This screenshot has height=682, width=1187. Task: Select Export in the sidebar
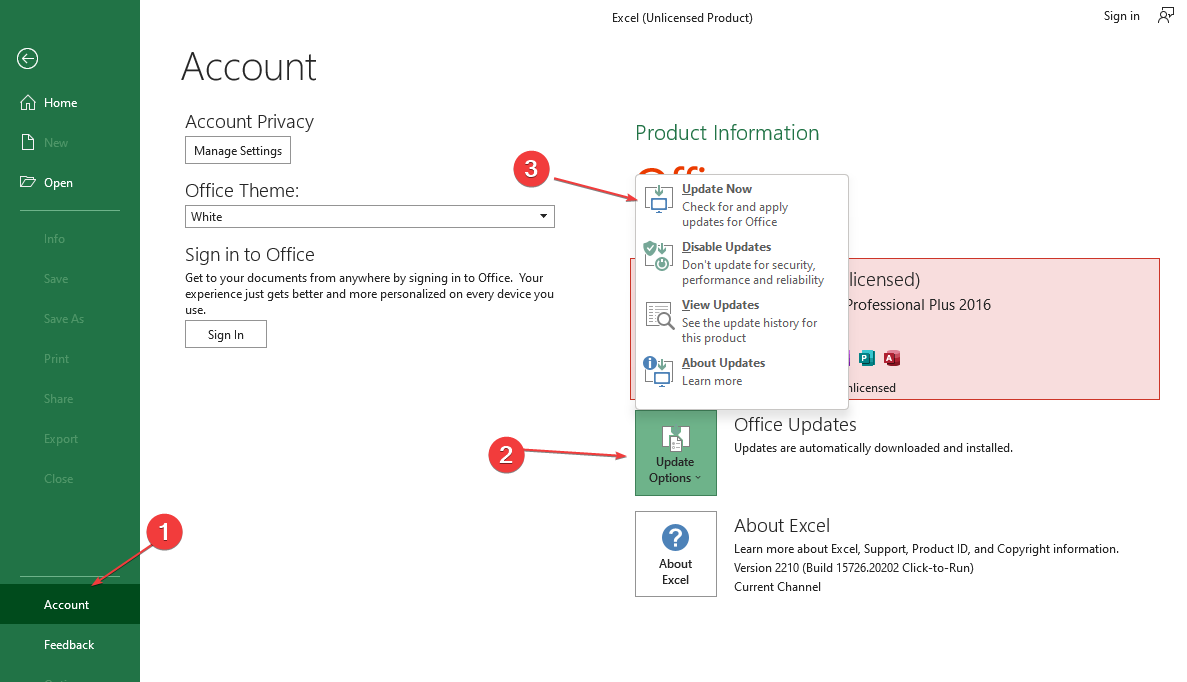tap(70, 439)
